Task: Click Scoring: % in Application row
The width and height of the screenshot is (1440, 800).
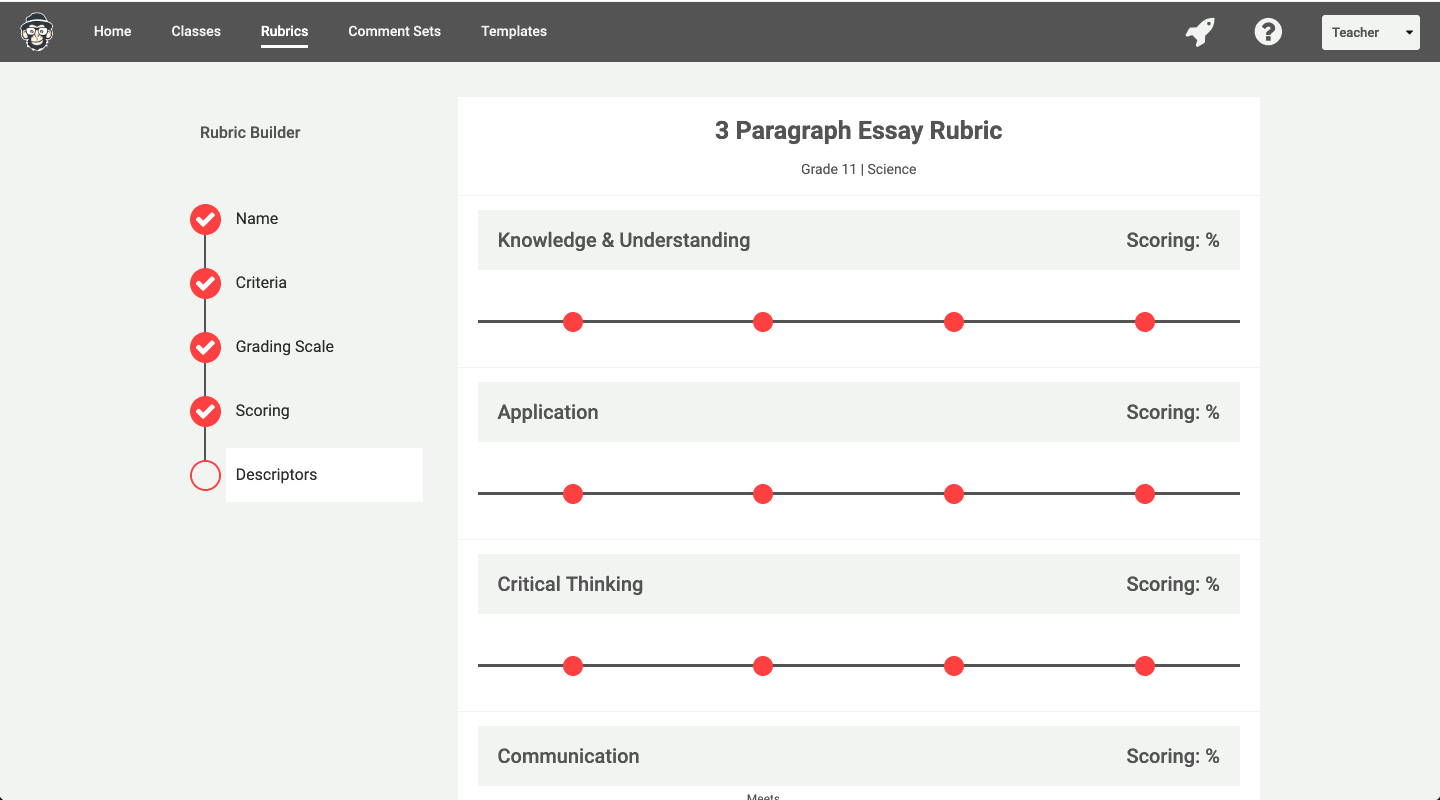Action: pyautogui.click(x=1173, y=412)
